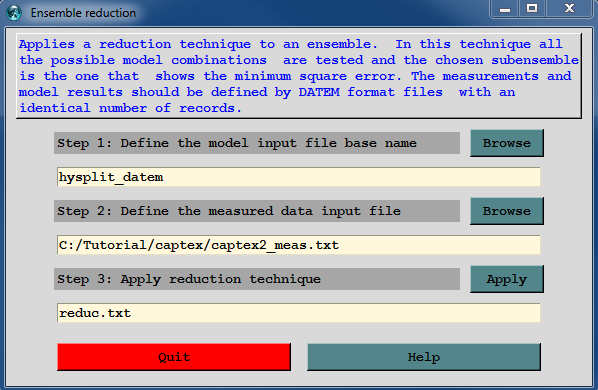This screenshot has width=598, height=390.
Task: Click the globe icon in the title bar
Action: pos(14,13)
